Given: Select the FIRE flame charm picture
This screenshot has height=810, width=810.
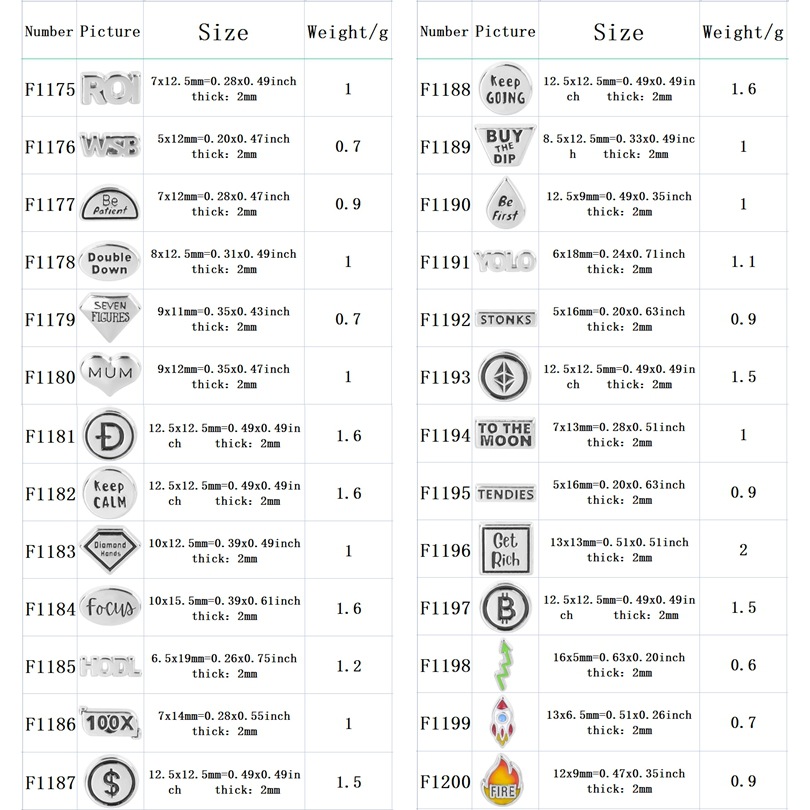Looking at the screenshot, I should (505, 780).
